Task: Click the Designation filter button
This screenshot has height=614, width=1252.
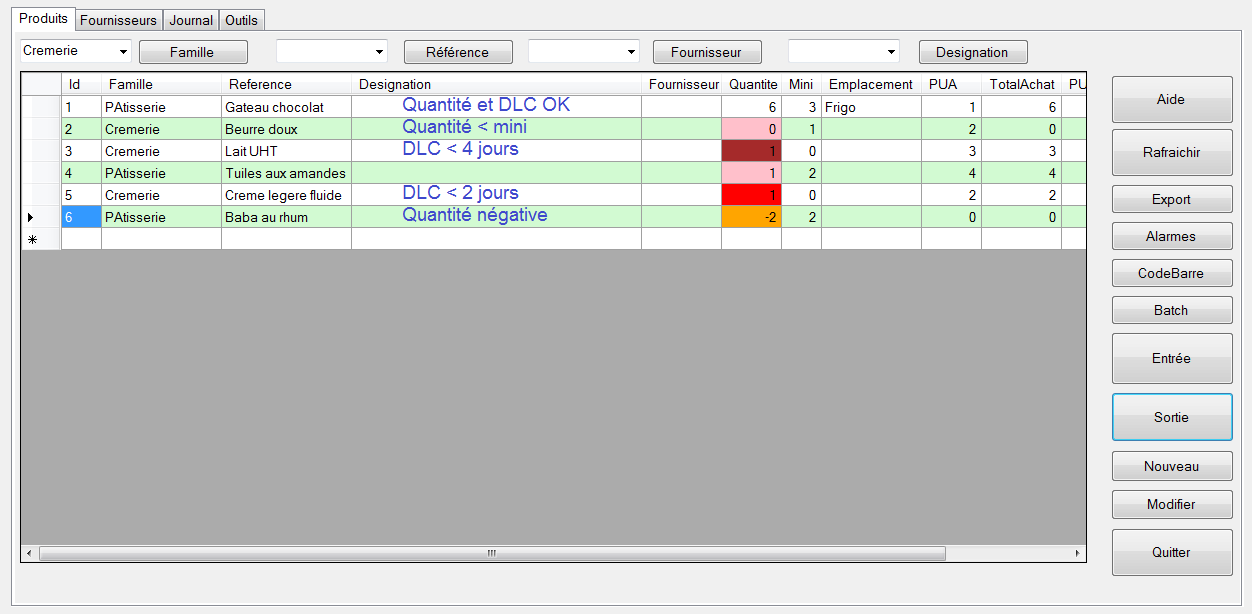Action: click(x=973, y=52)
